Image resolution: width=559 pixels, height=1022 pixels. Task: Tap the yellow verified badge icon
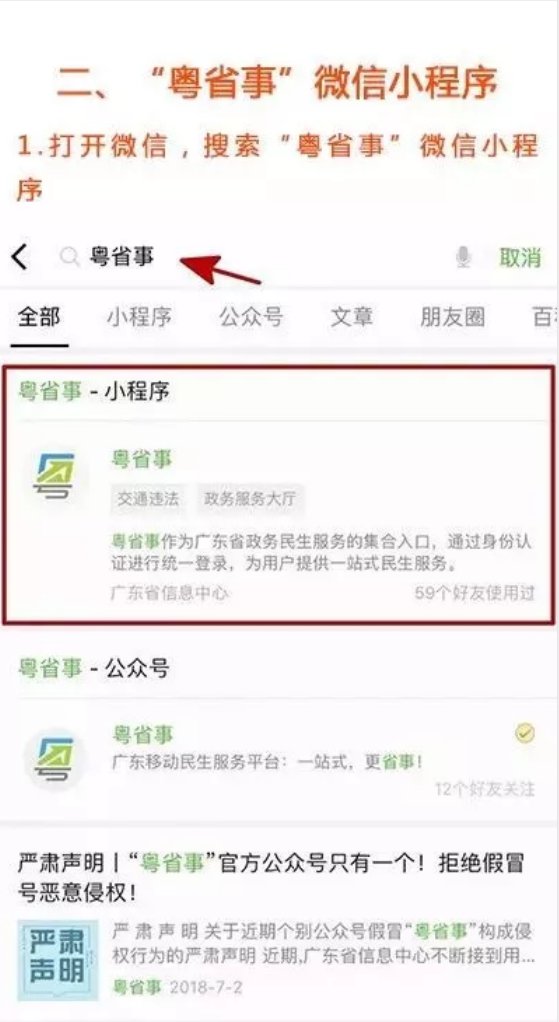524,734
